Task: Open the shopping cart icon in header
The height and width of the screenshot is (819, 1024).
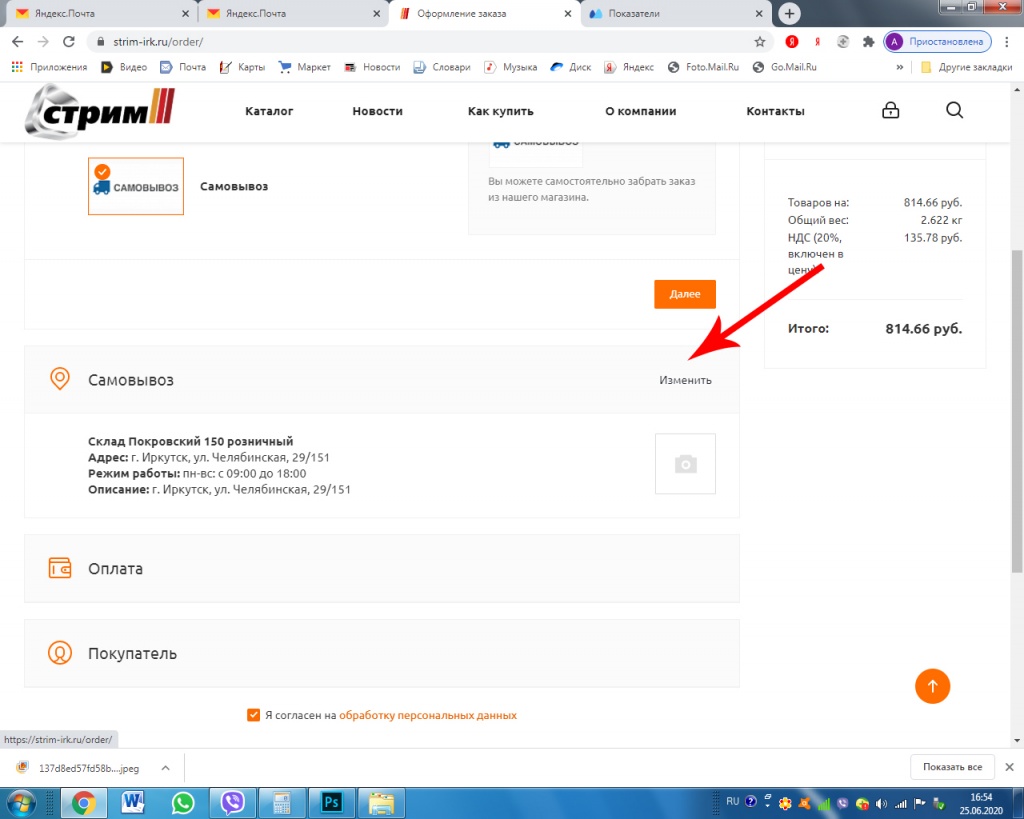Action: [x=890, y=111]
